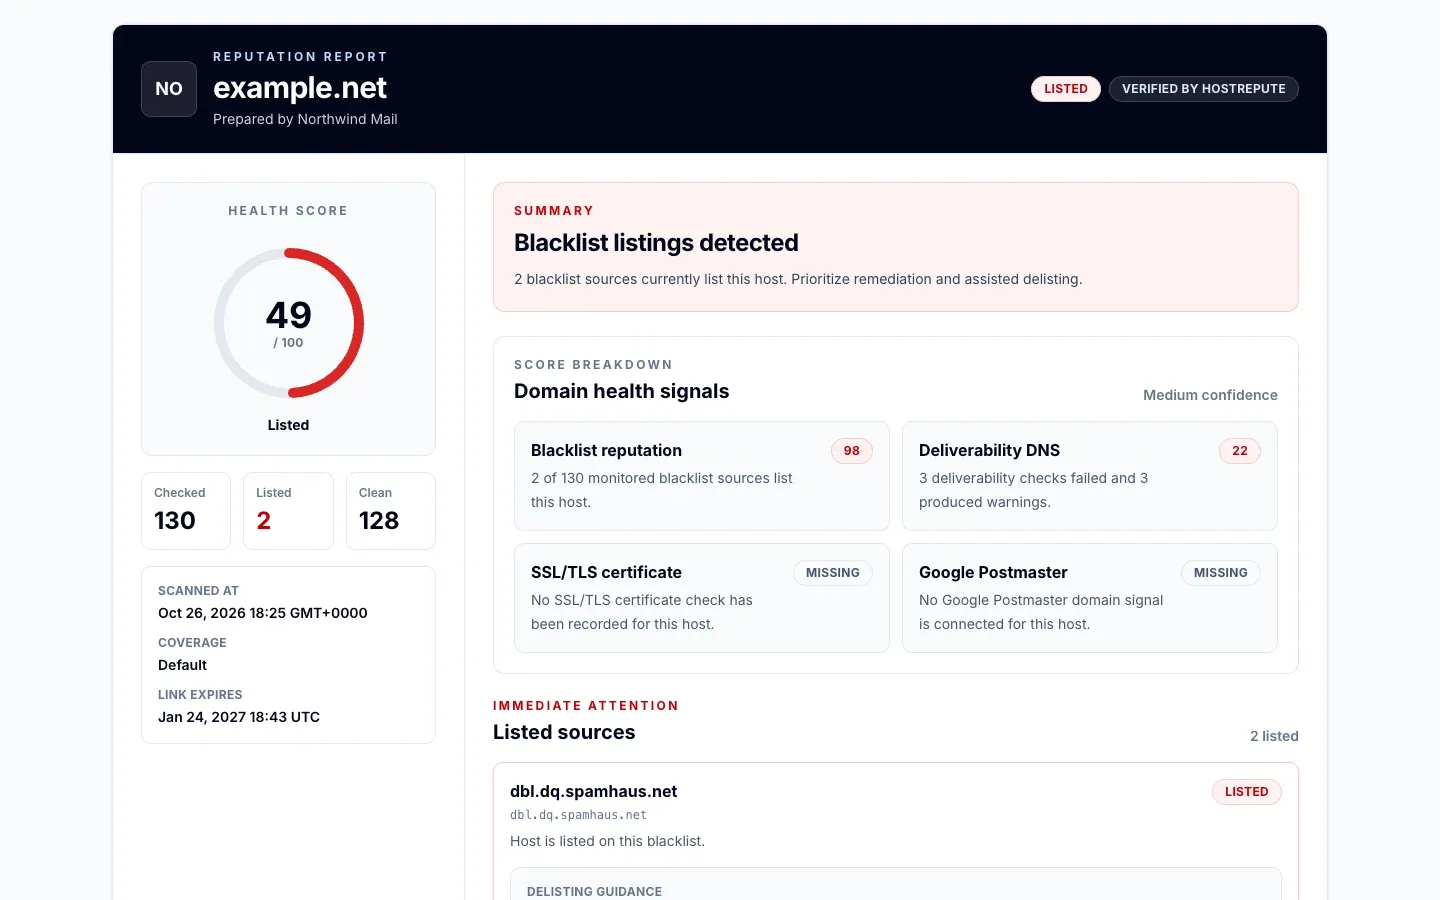Click the 'Listed sources' section heading

[x=564, y=732]
